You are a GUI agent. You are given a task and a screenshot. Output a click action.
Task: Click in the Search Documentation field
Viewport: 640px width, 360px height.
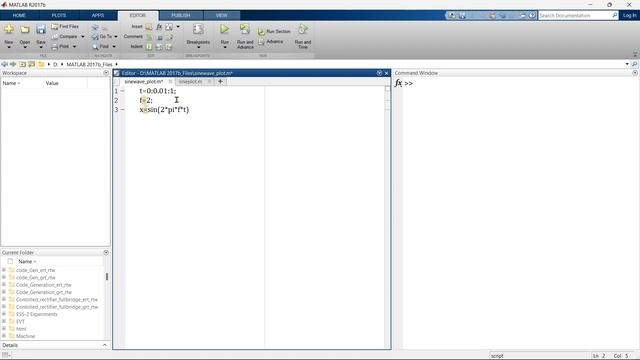[x=574, y=16]
